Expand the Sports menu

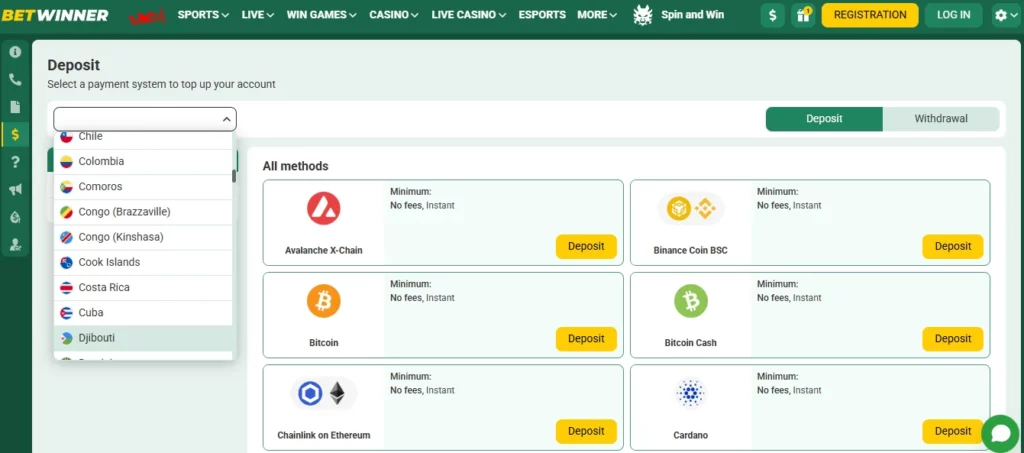(203, 14)
